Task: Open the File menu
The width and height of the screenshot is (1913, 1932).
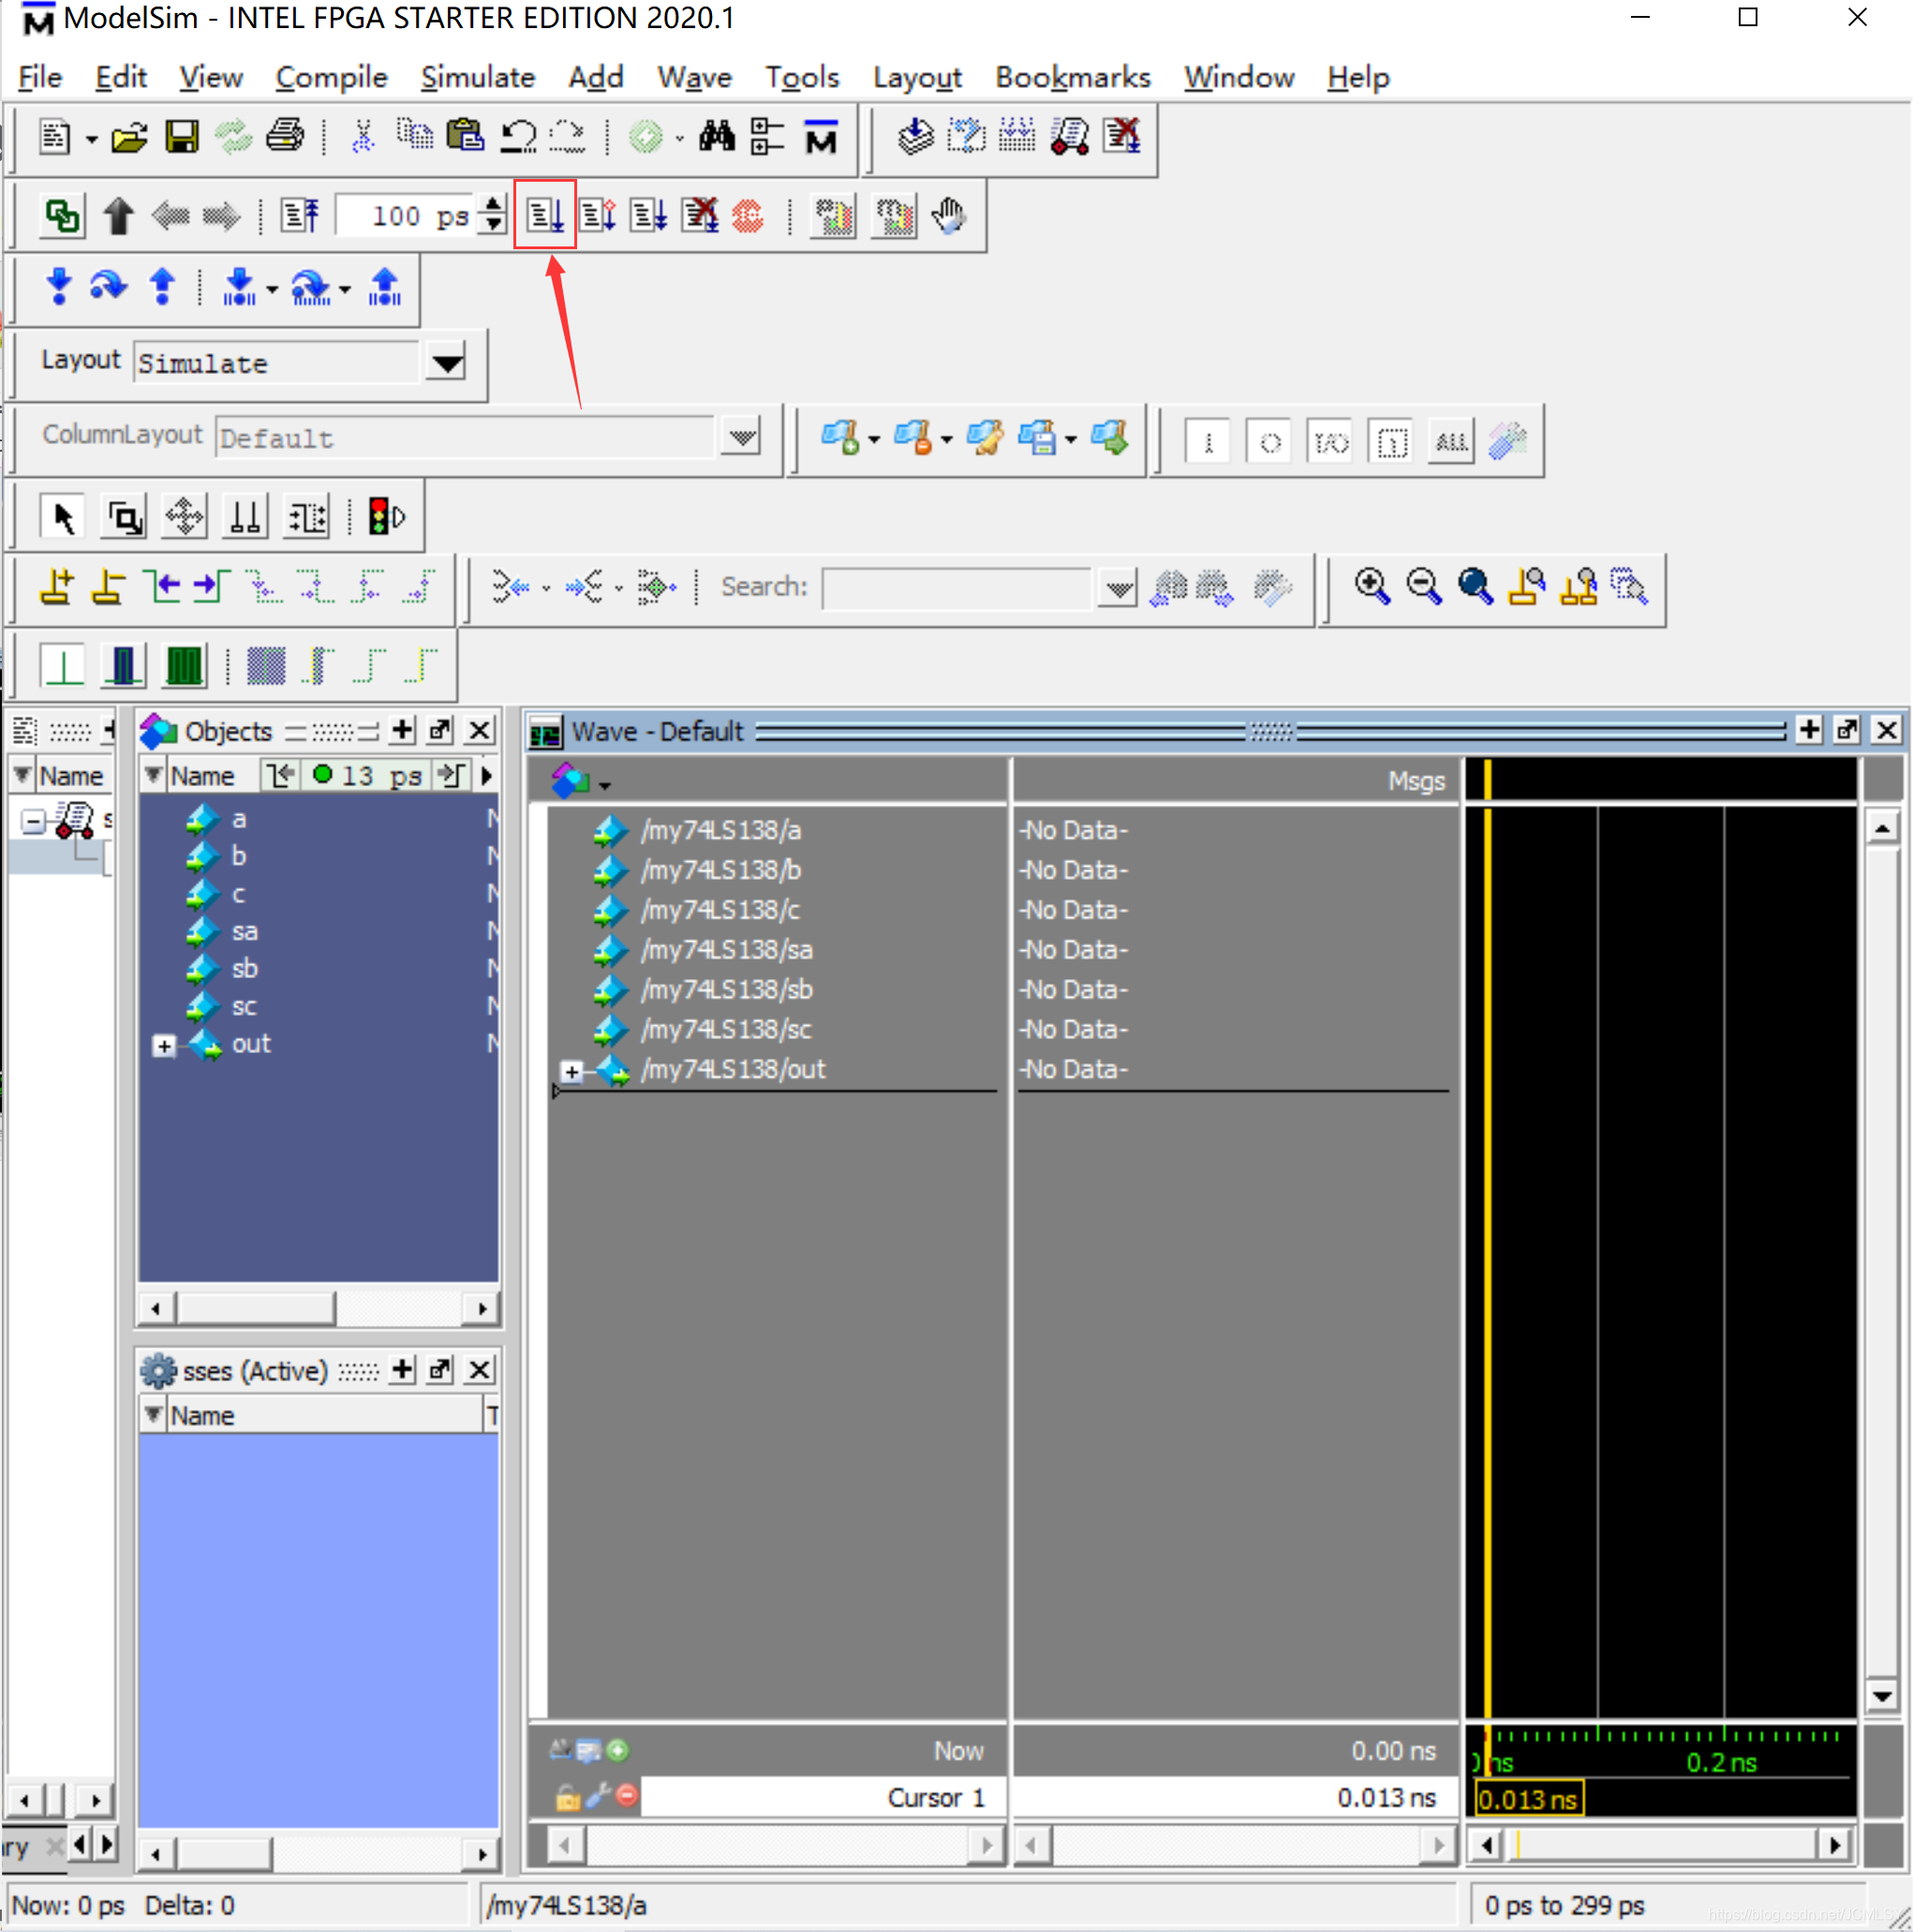Action: click(x=40, y=77)
